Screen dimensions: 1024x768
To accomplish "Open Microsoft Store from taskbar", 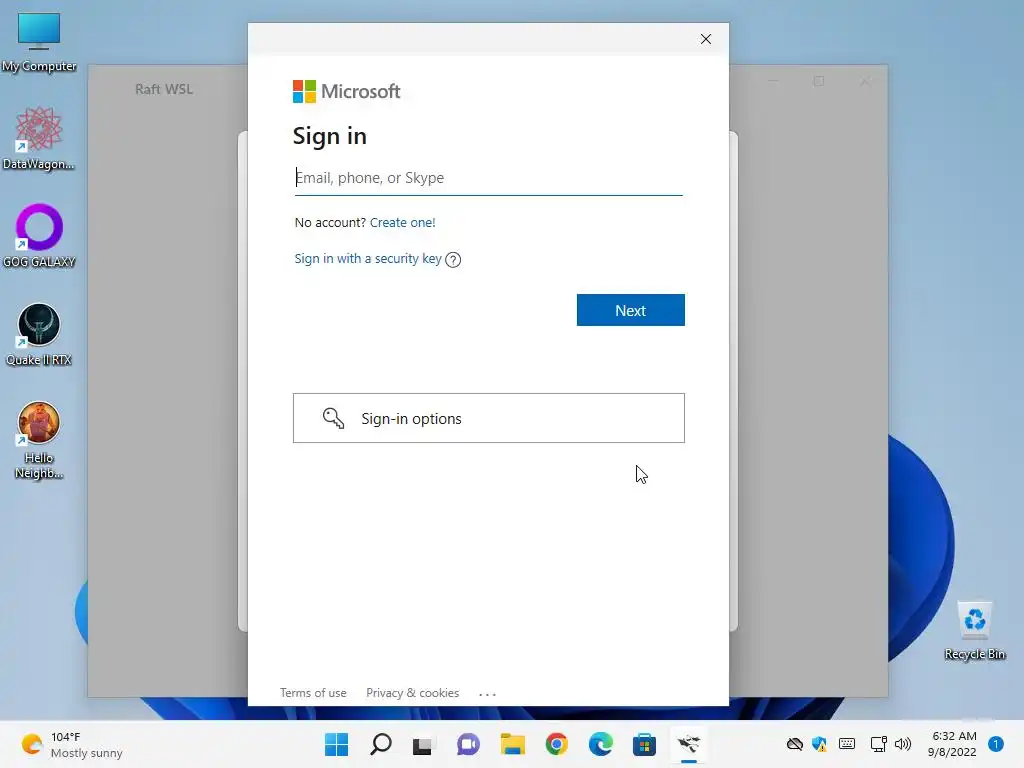I will coord(645,744).
